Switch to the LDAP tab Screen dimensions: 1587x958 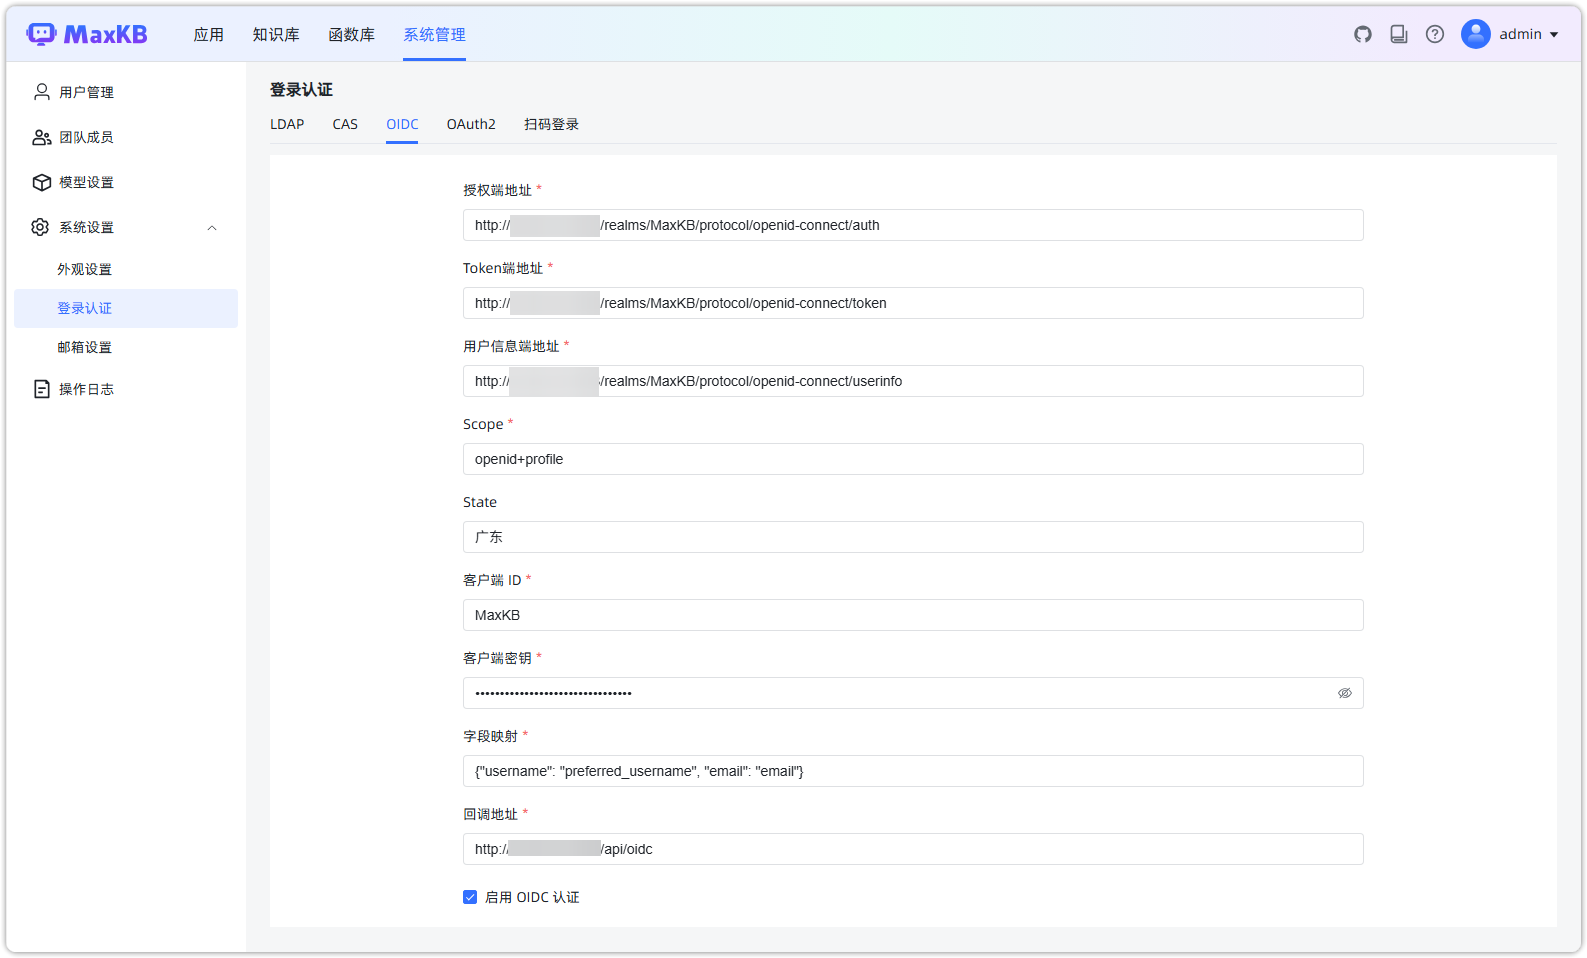(x=287, y=124)
